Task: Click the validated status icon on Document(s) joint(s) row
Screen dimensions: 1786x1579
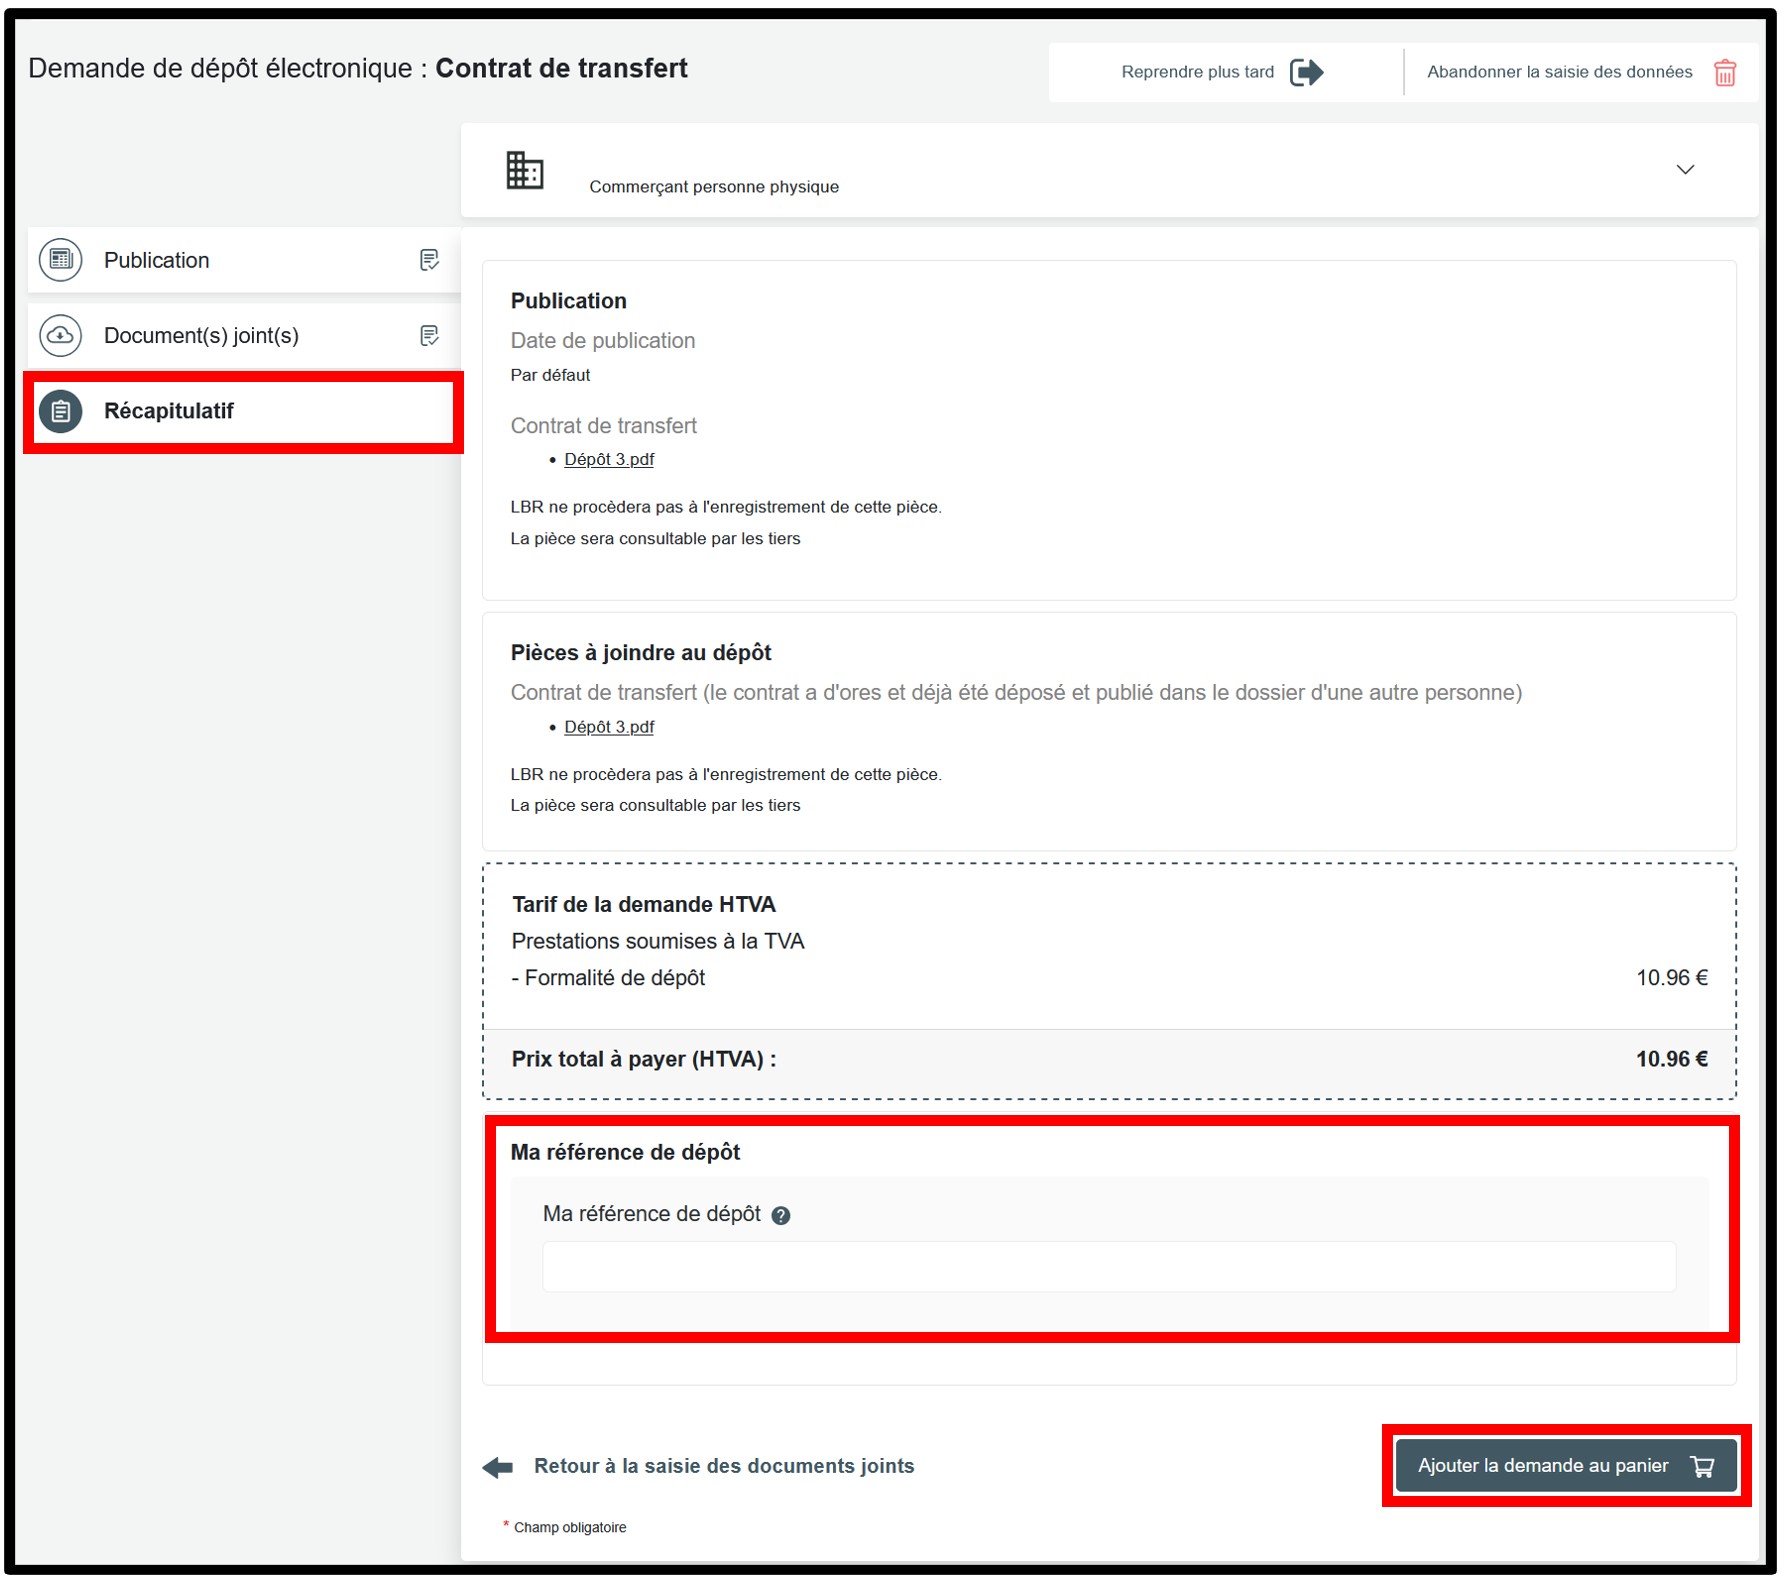Action: click(429, 336)
